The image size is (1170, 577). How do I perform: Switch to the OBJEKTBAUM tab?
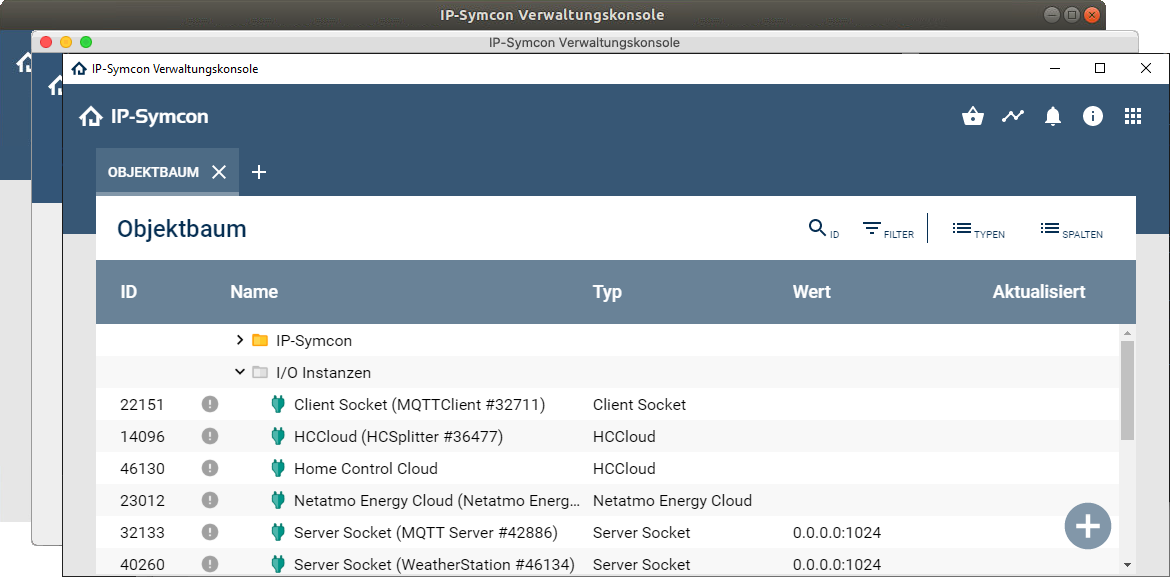[153, 172]
